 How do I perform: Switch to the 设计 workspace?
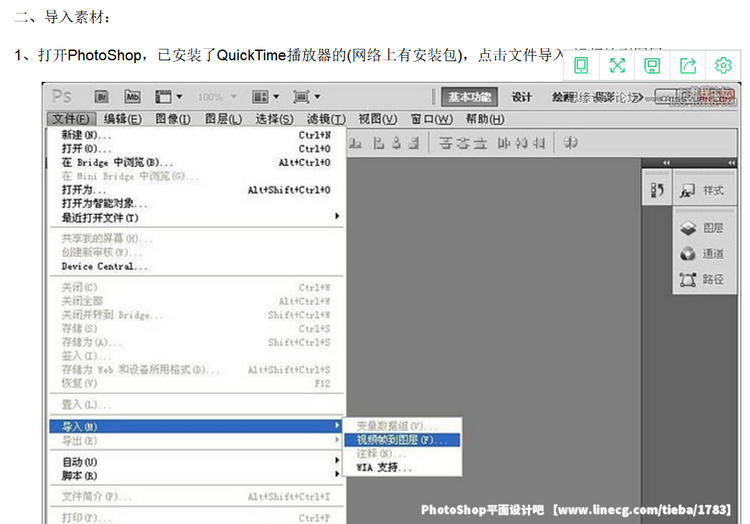coord(521,97)
